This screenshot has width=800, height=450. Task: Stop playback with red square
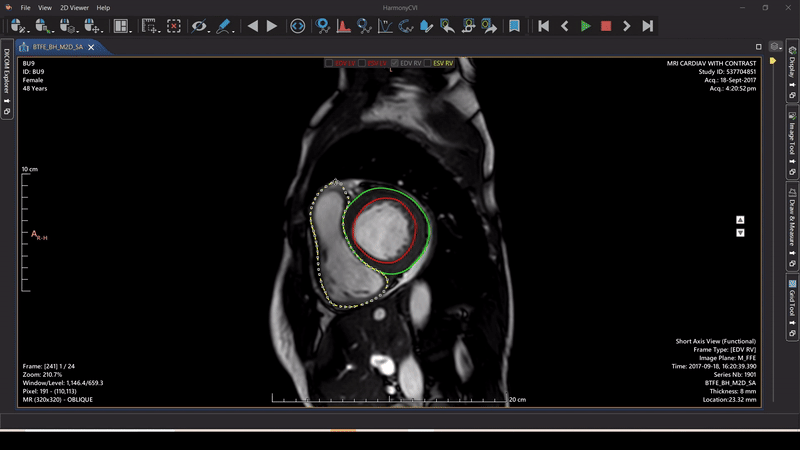[606, 26]
